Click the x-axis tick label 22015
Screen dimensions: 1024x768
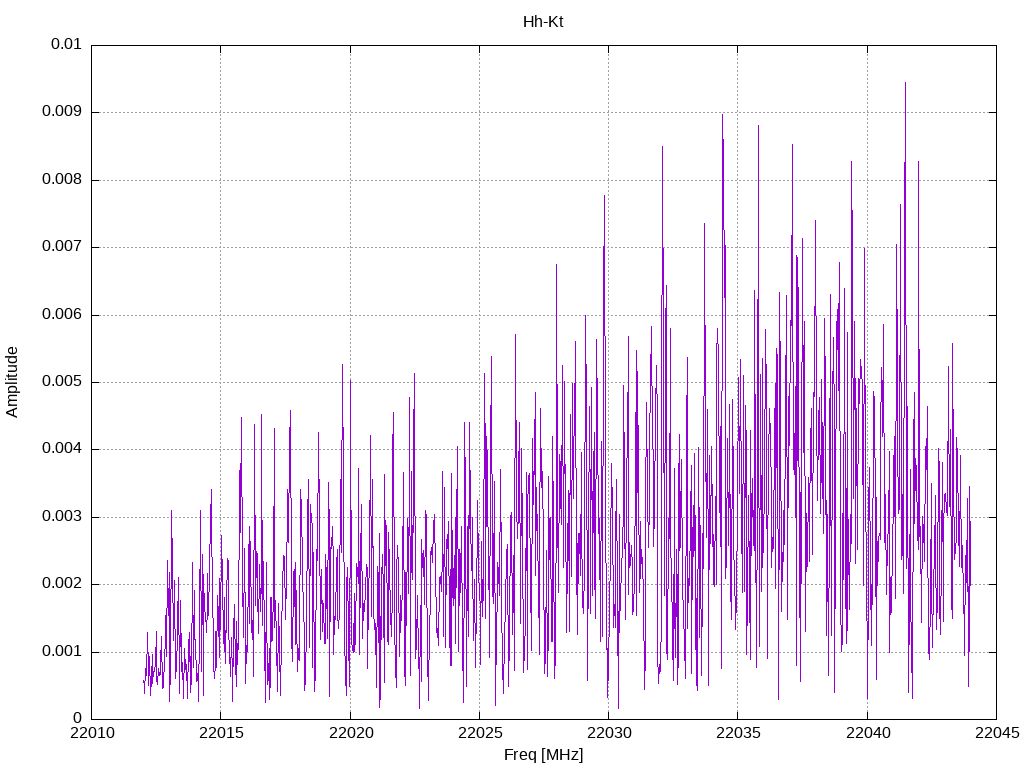pyautogui.click(x=221, y=733)
